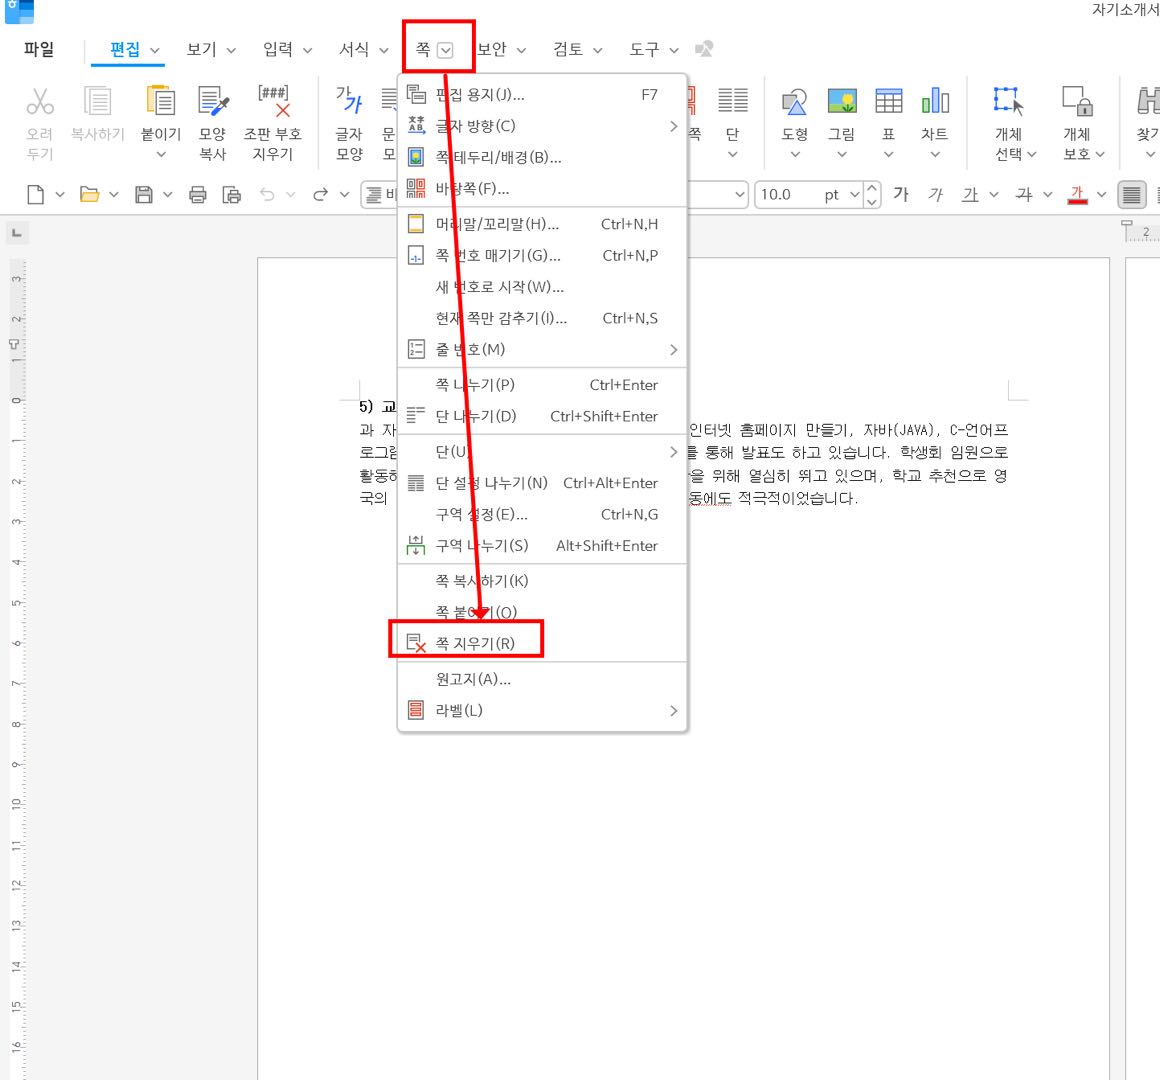The height and width of the screenshot is (1080, 1160).
Task: Select 원고지(A)... menu item
Action: click(542, 679)
